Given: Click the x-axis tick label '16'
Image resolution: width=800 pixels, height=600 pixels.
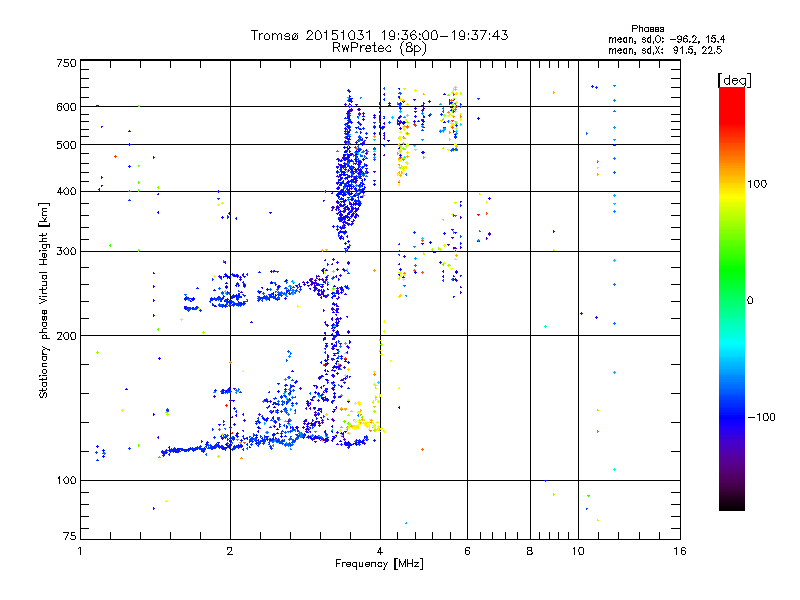Looking at the screenshot, I should [x=680, y=551].
